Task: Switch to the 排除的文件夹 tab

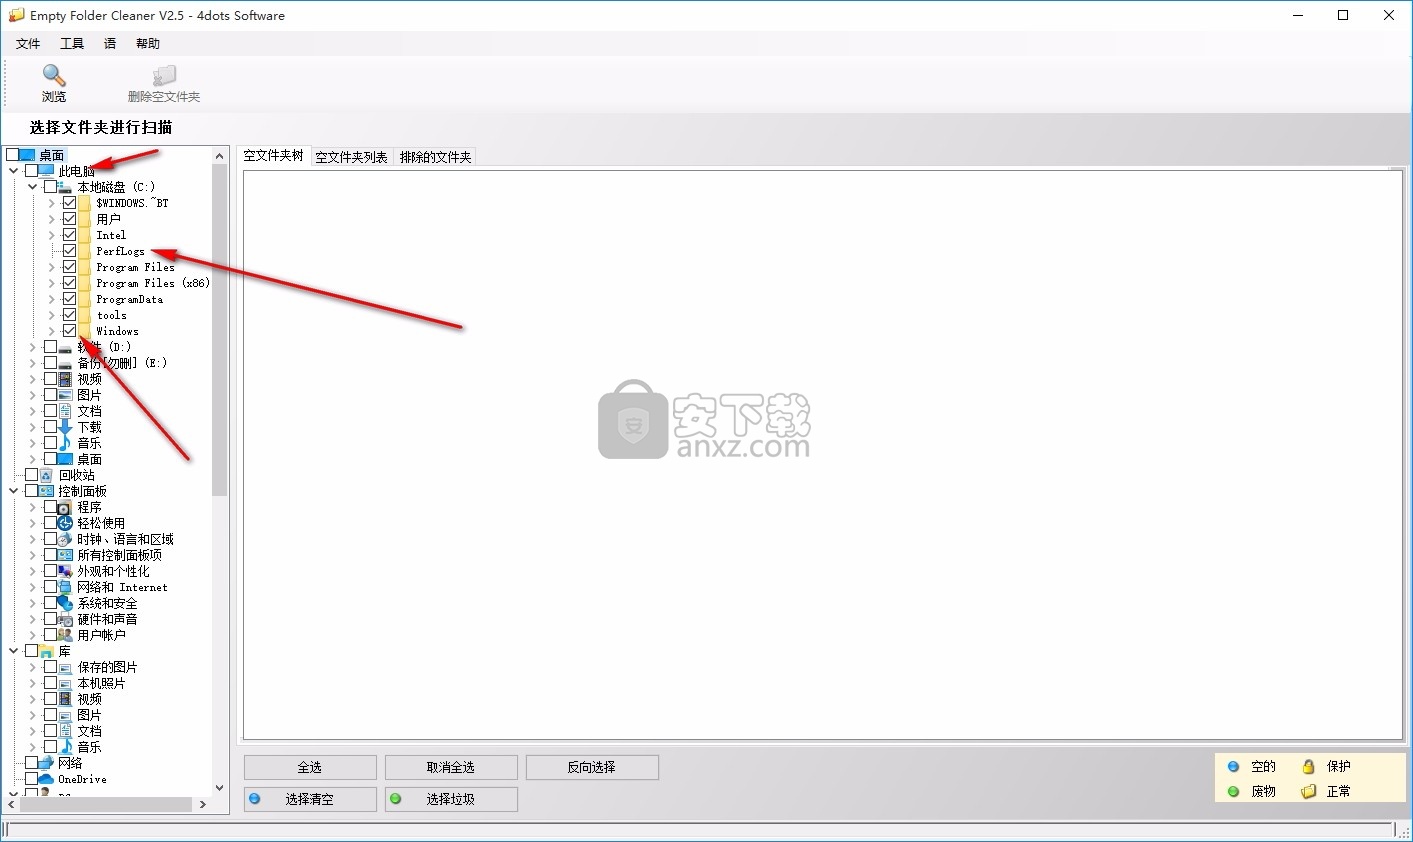Action: tap(435, 157)
